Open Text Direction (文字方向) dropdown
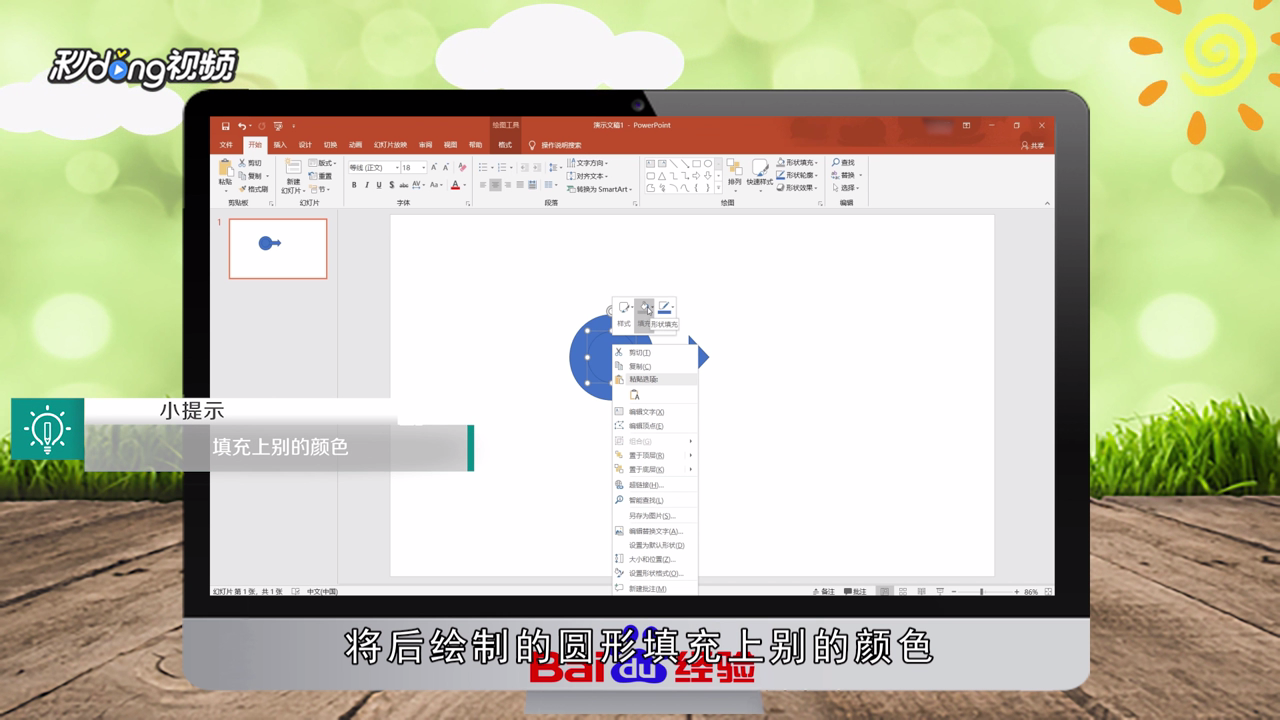 [588, 163]
